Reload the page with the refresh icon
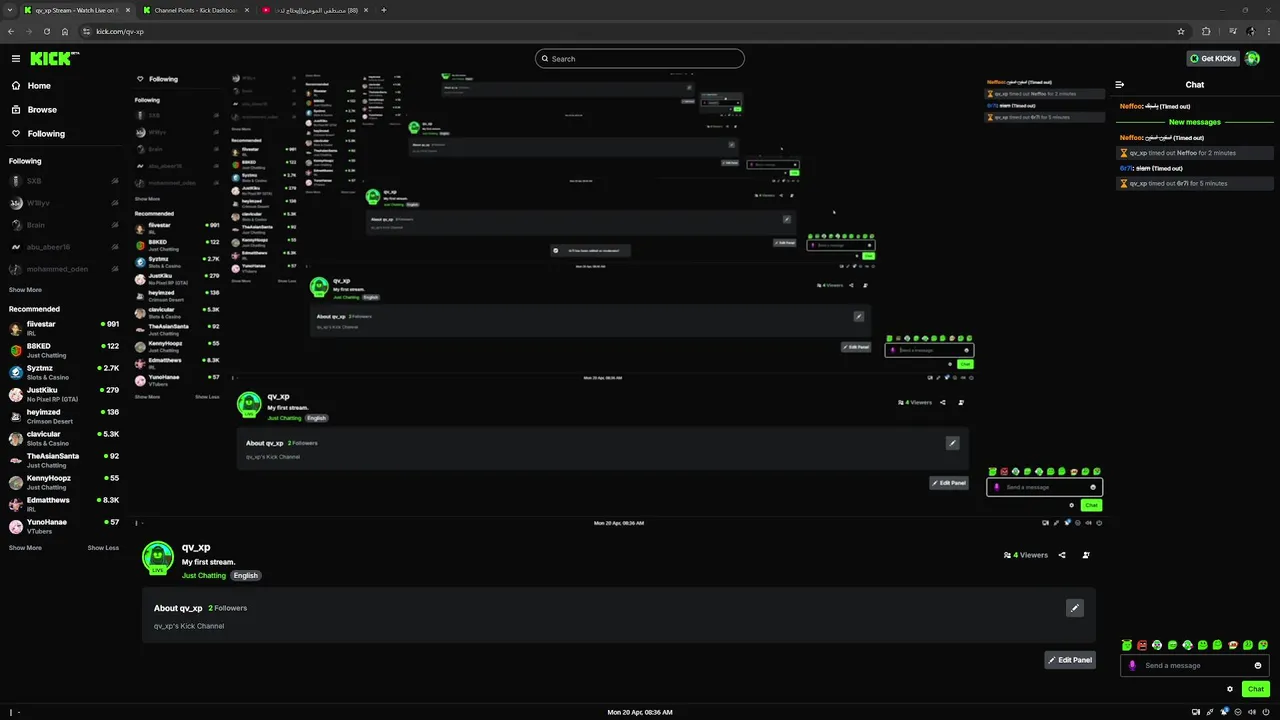This screenshot has height=720, width=1280. [47, 31]
